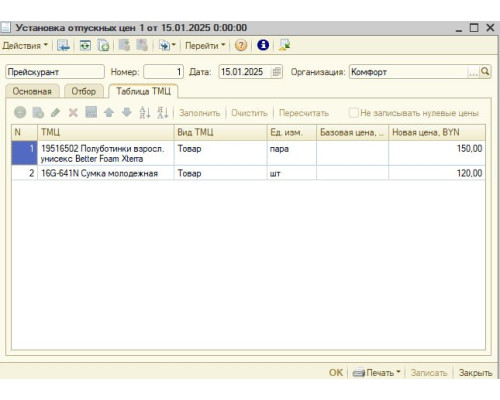
Task: Toggle 'Не записывать нулевые цены' checkbox
Action: 353,113
